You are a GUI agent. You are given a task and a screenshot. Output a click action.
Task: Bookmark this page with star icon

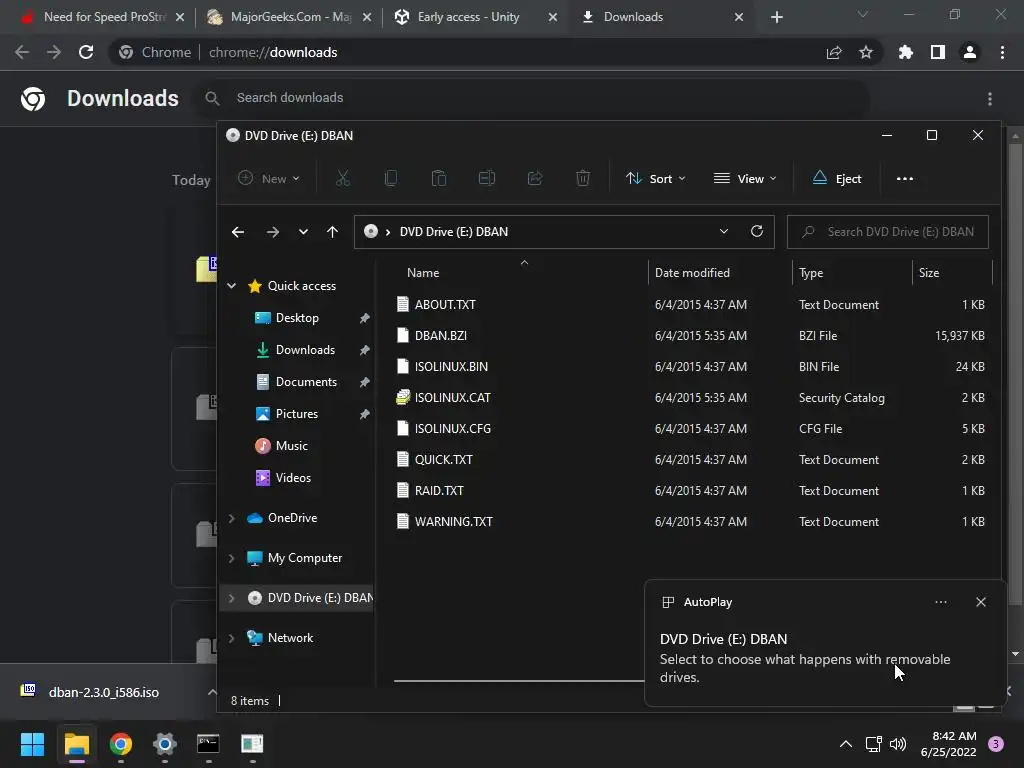(x=866, y=52)
